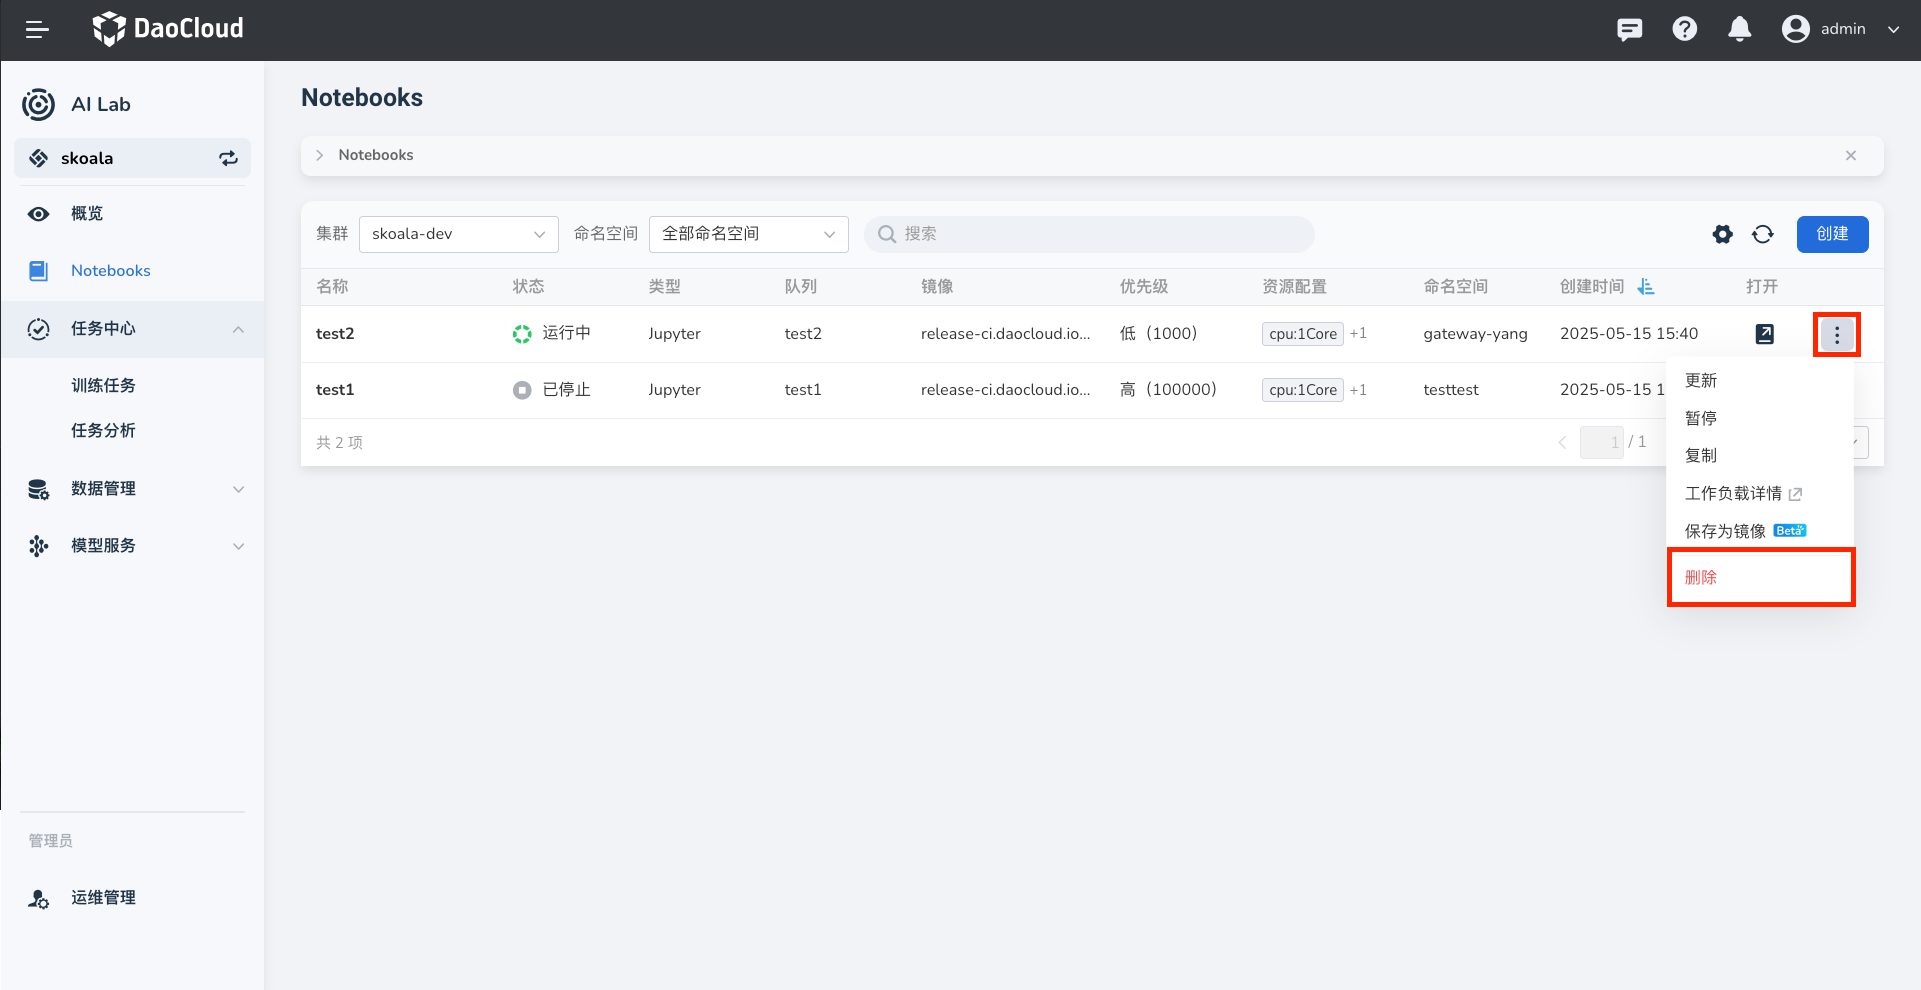Select 暂停 from the context menu

tap(1701, 418)
